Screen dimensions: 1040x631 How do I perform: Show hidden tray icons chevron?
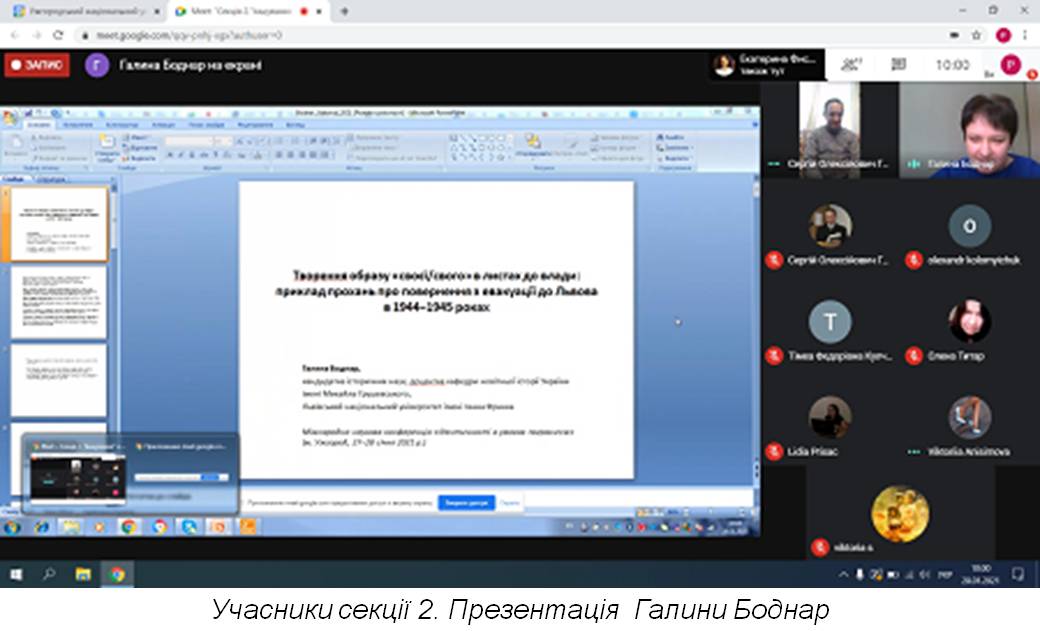pos(843,575)
